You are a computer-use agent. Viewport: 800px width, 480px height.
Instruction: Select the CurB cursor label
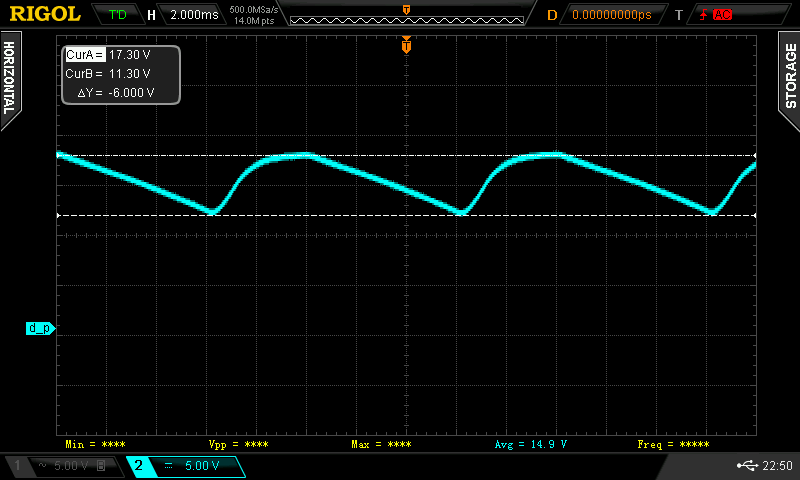[84, 73]
